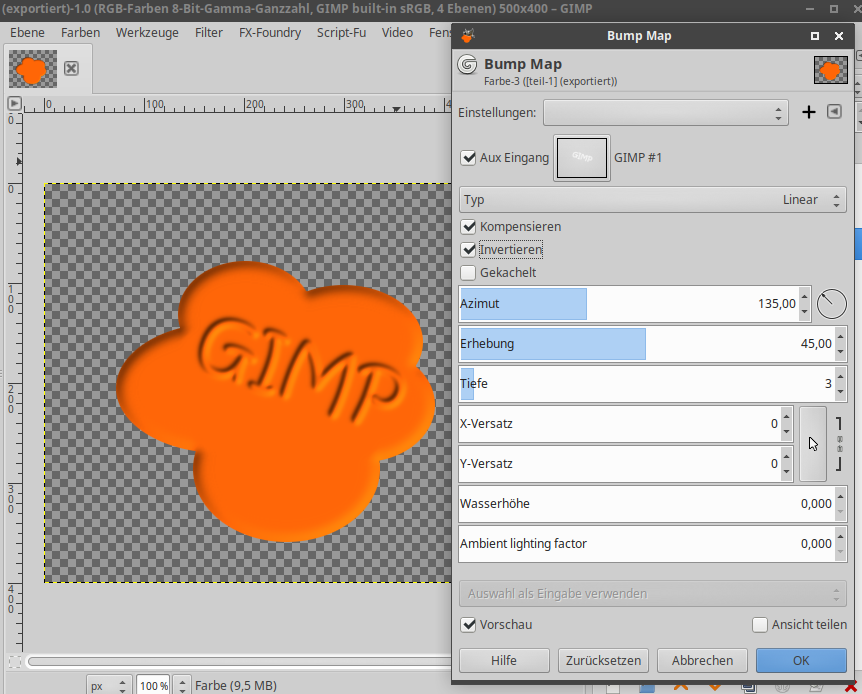Open the FX-Foundry menu

[x=270, y=32]
